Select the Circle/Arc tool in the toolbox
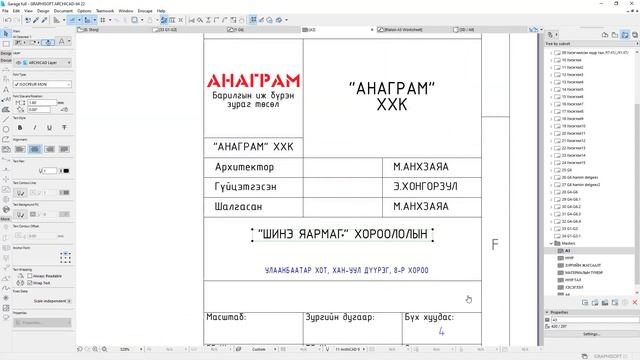640x360 pixels. click(x=6, y=129)
